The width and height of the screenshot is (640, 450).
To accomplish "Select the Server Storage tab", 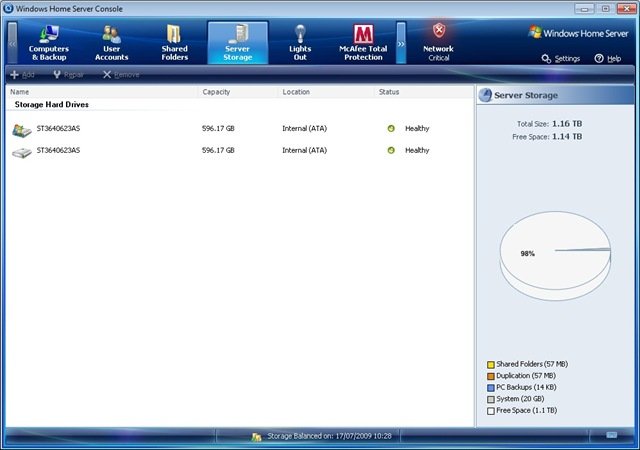I will [238, 43].
